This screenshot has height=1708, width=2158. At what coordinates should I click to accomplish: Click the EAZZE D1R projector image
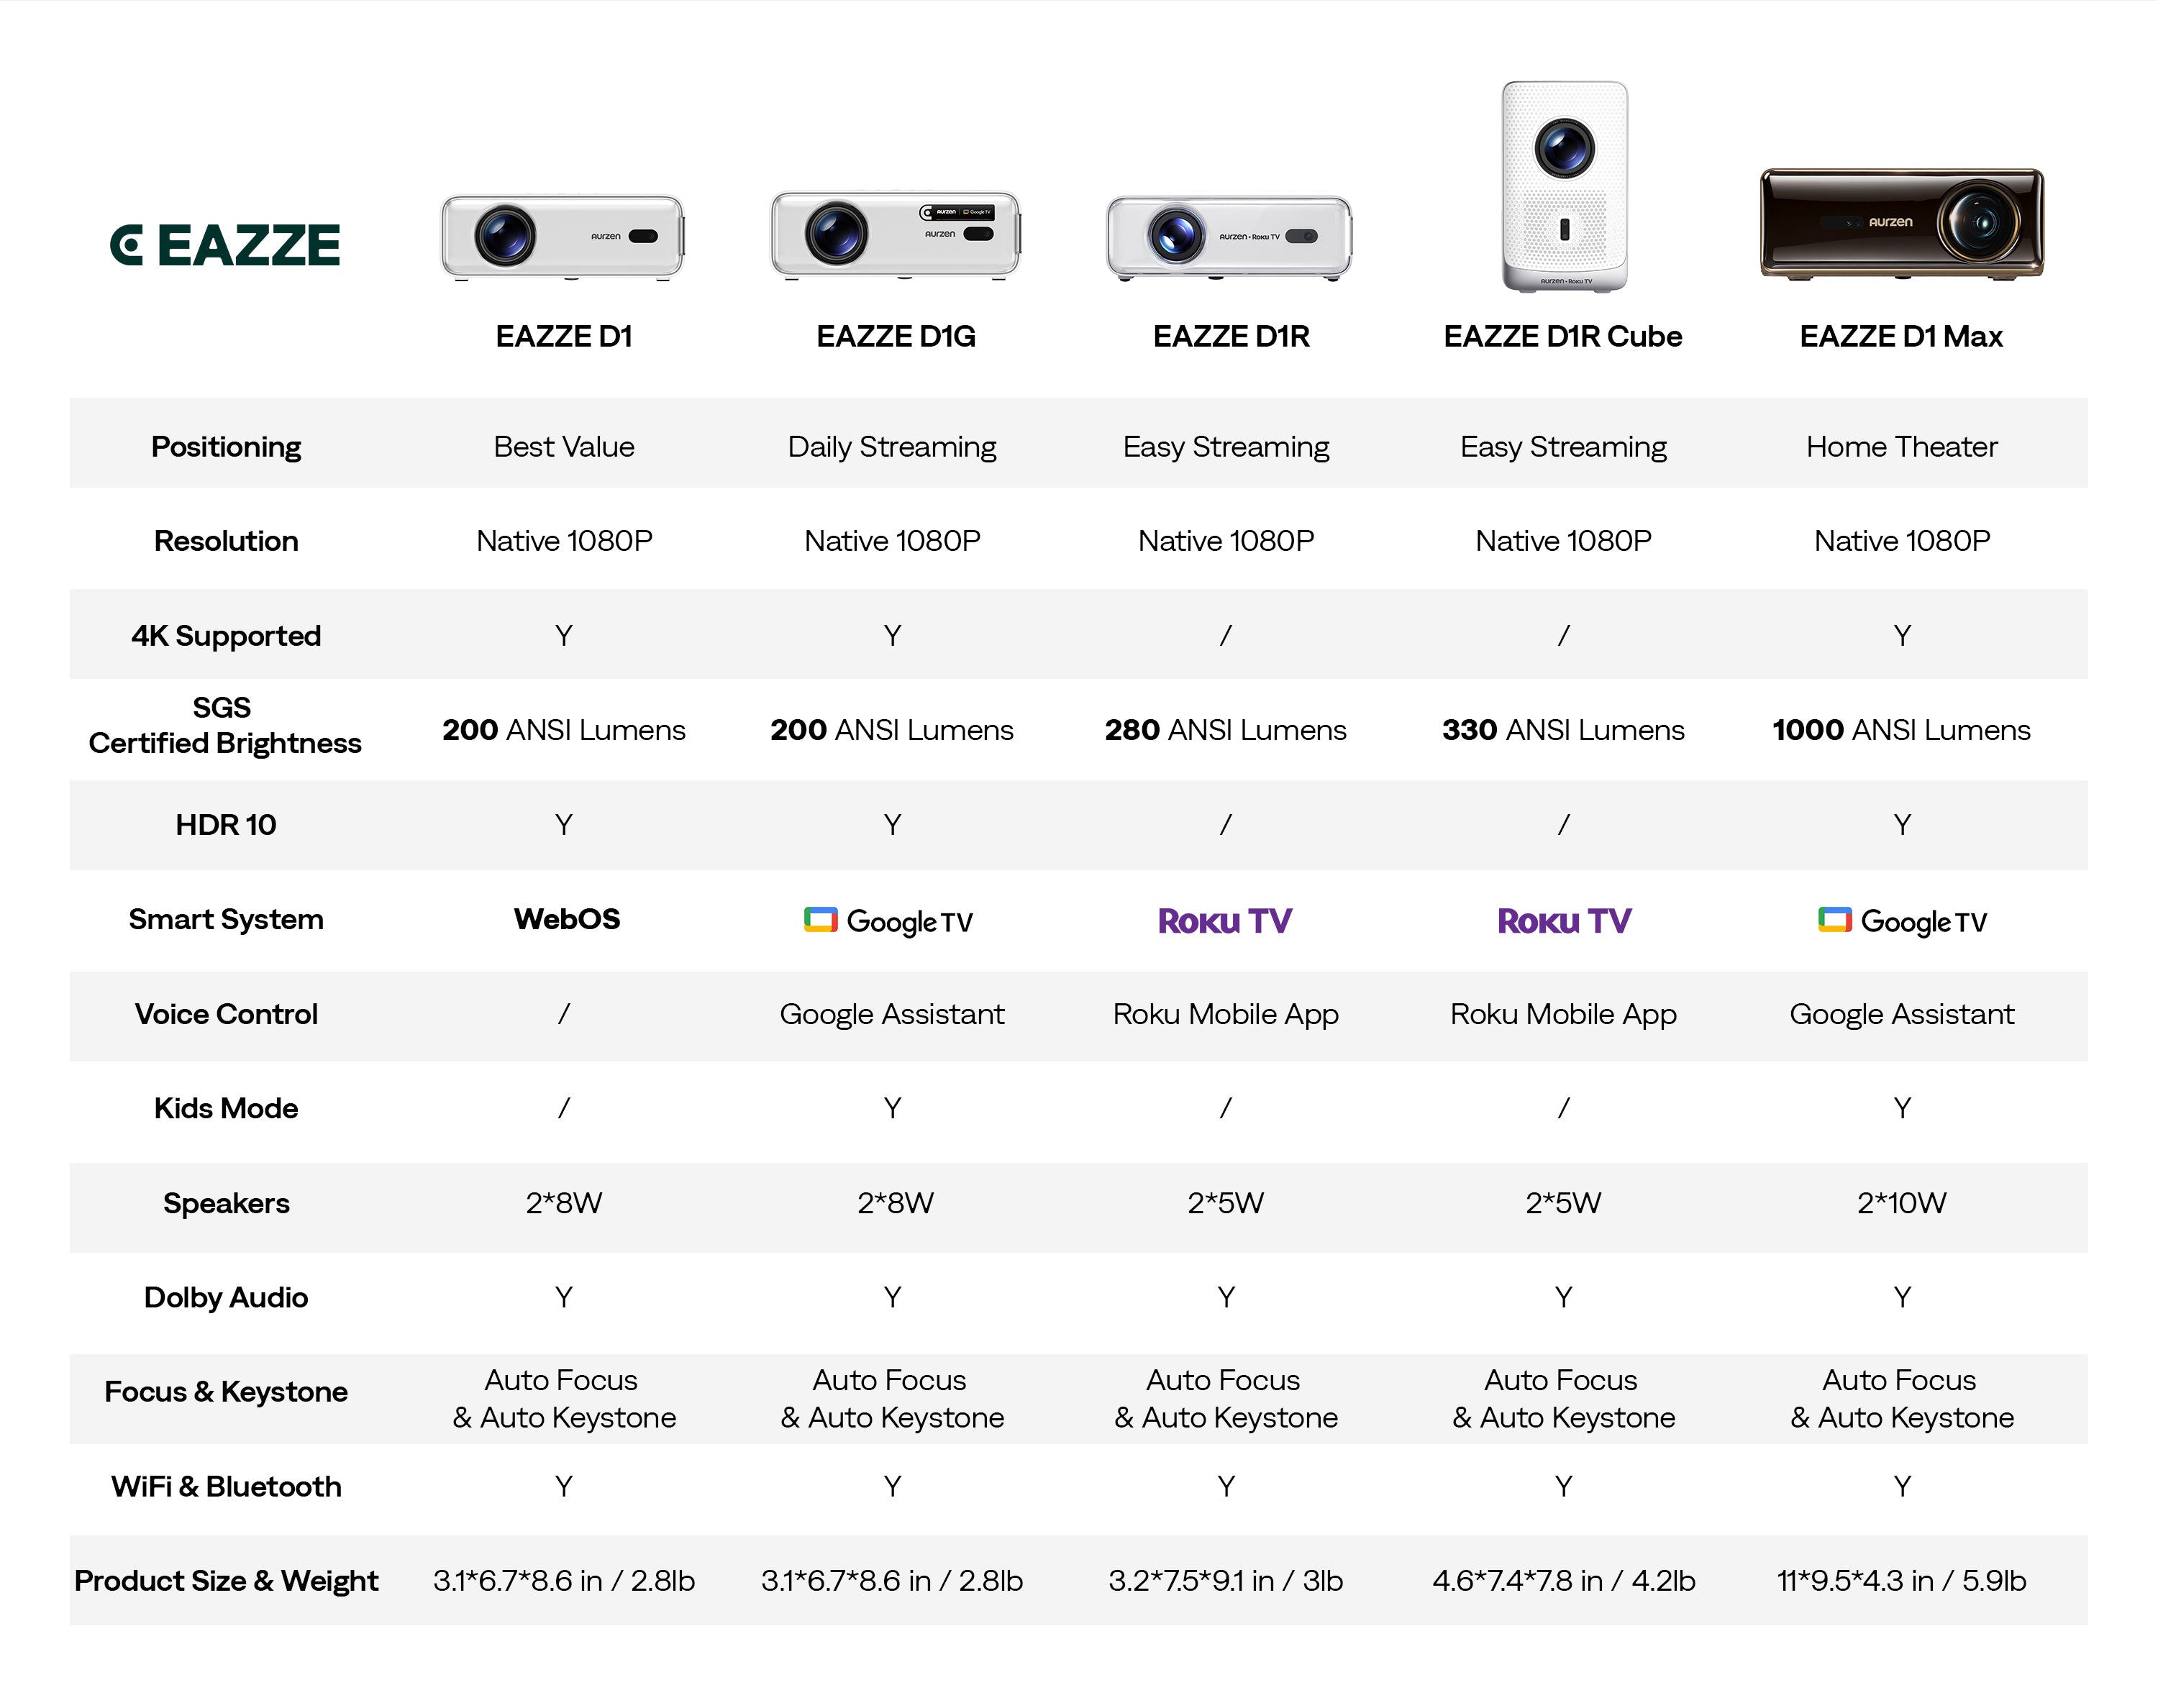pyautogui.click(x=1229, y=237)
